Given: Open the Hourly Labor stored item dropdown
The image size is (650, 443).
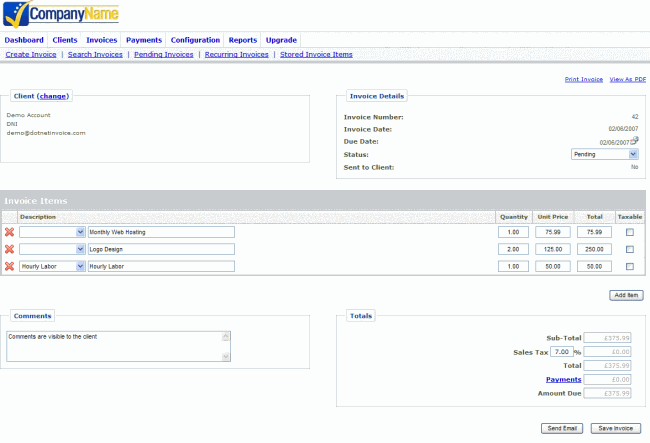Looking at the screenshot, I should [52, 266].
